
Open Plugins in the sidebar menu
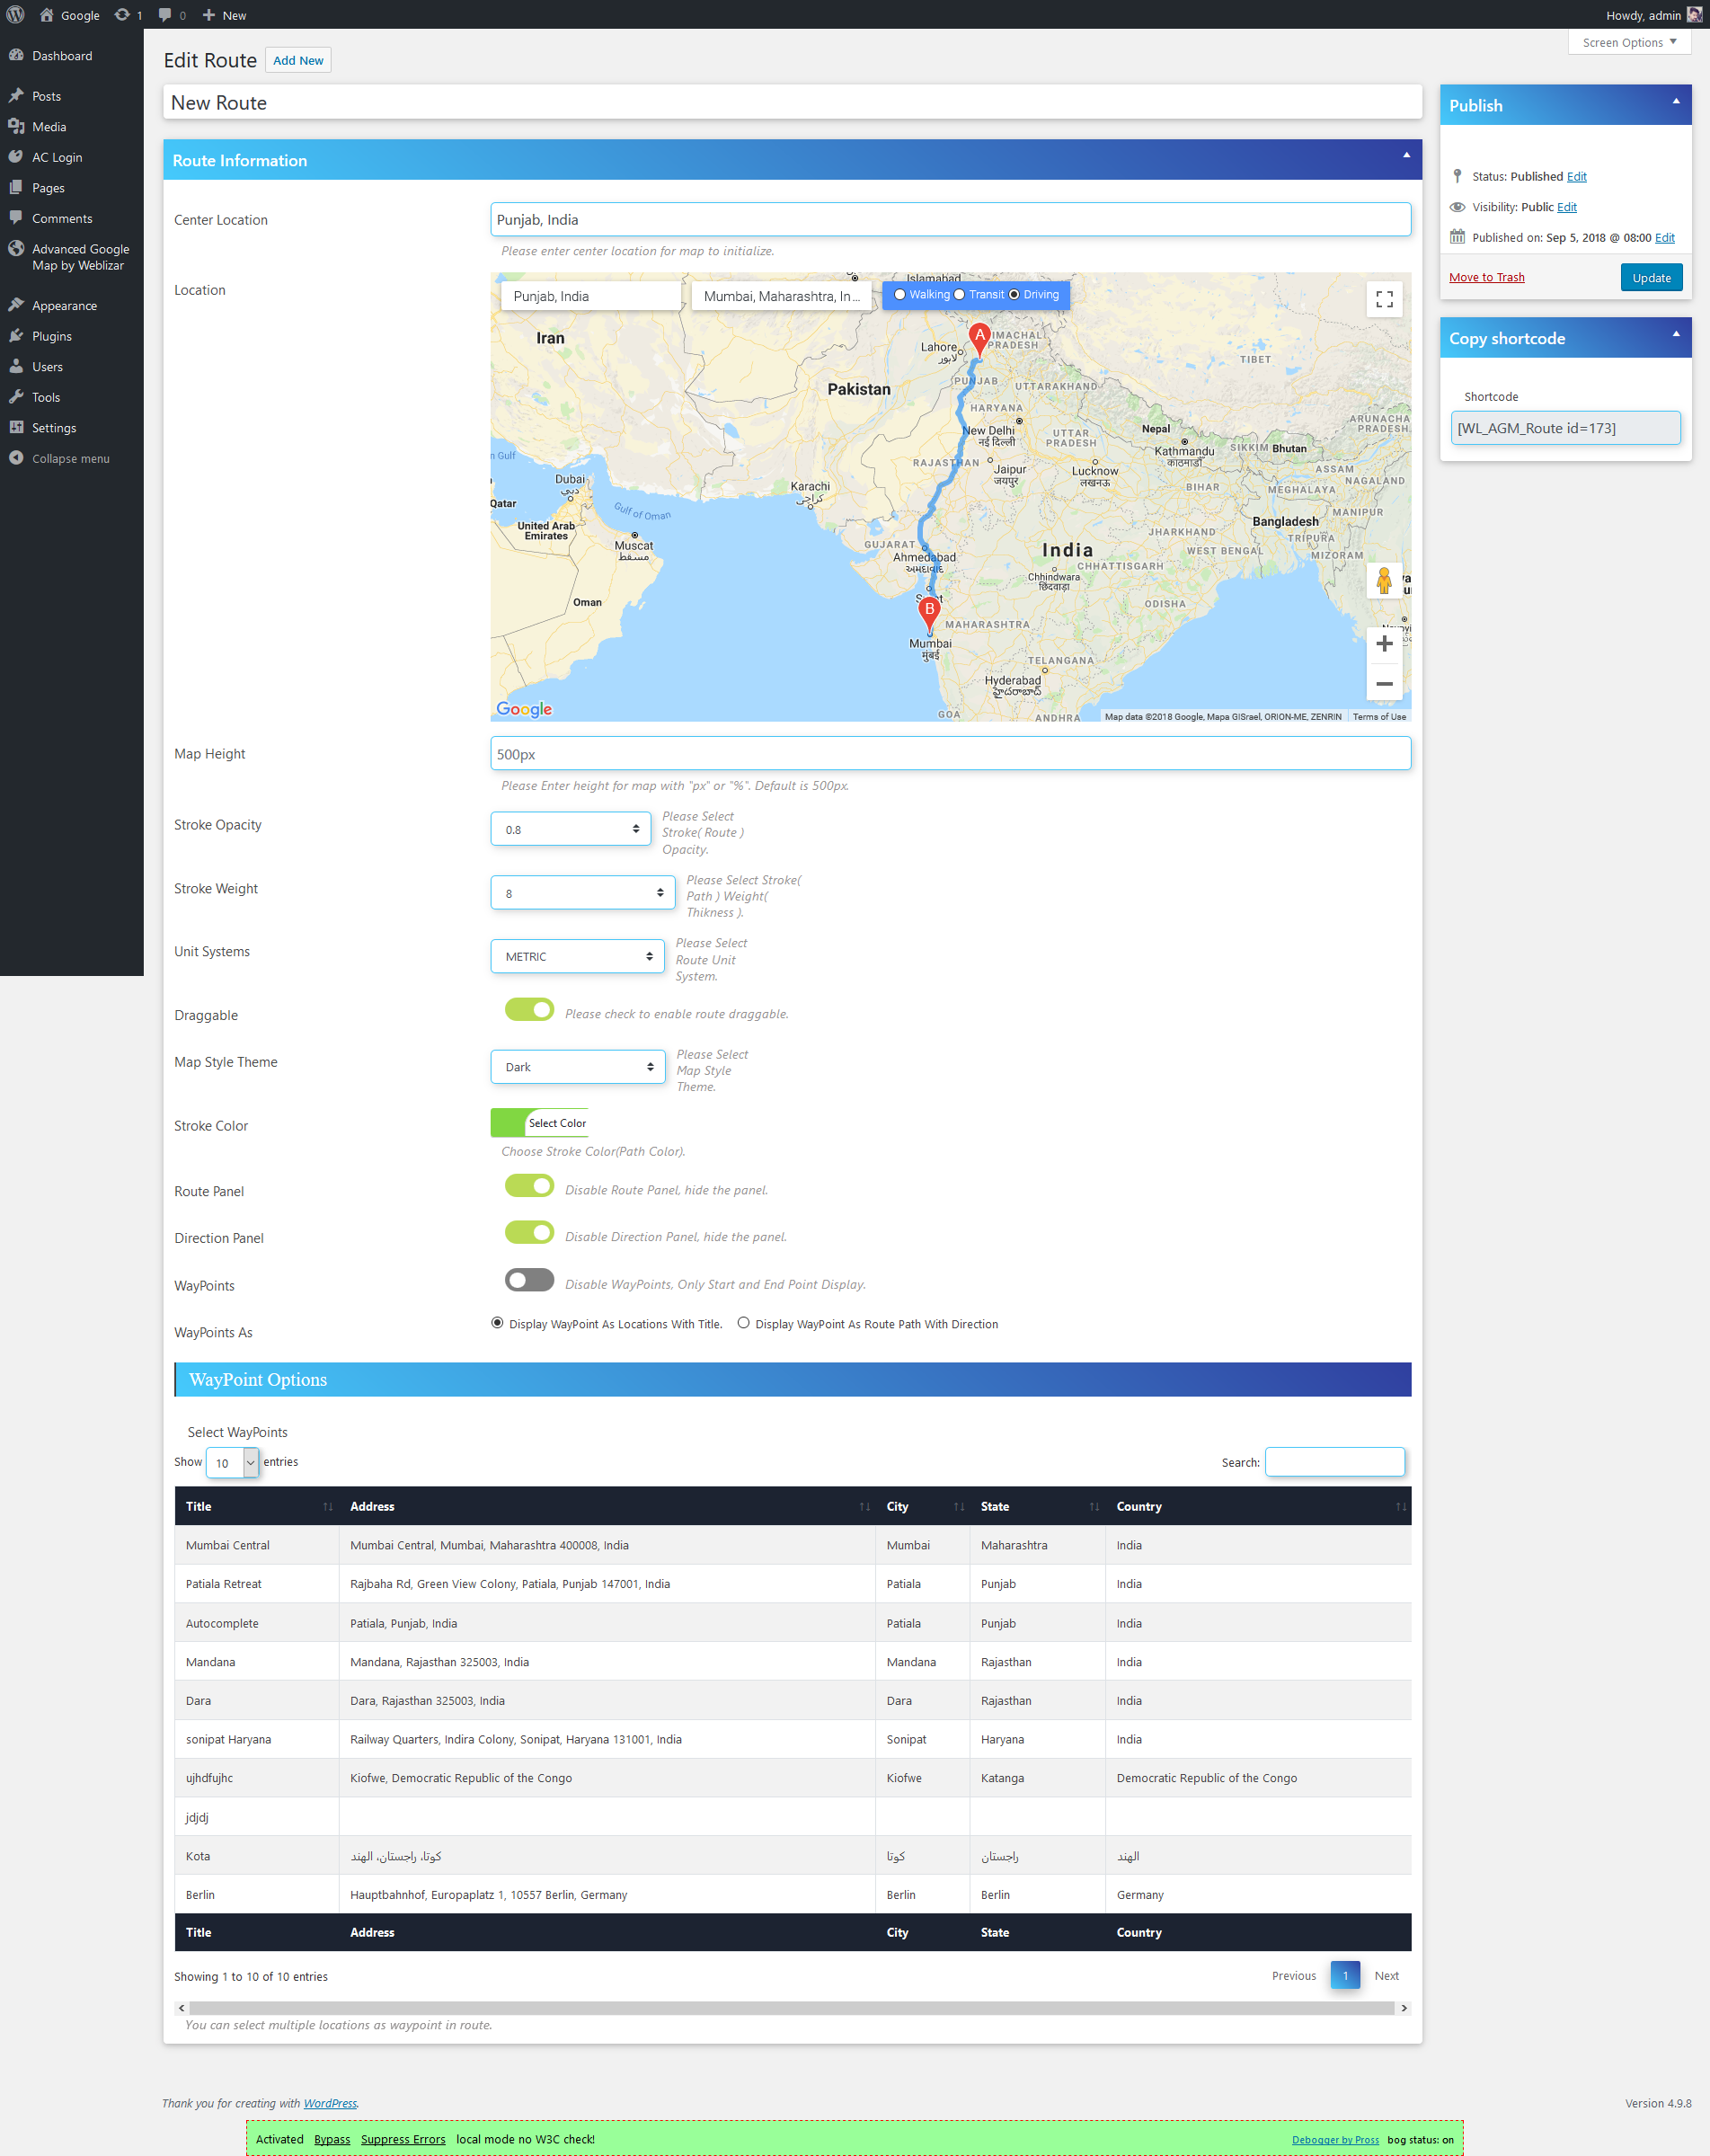52,336
